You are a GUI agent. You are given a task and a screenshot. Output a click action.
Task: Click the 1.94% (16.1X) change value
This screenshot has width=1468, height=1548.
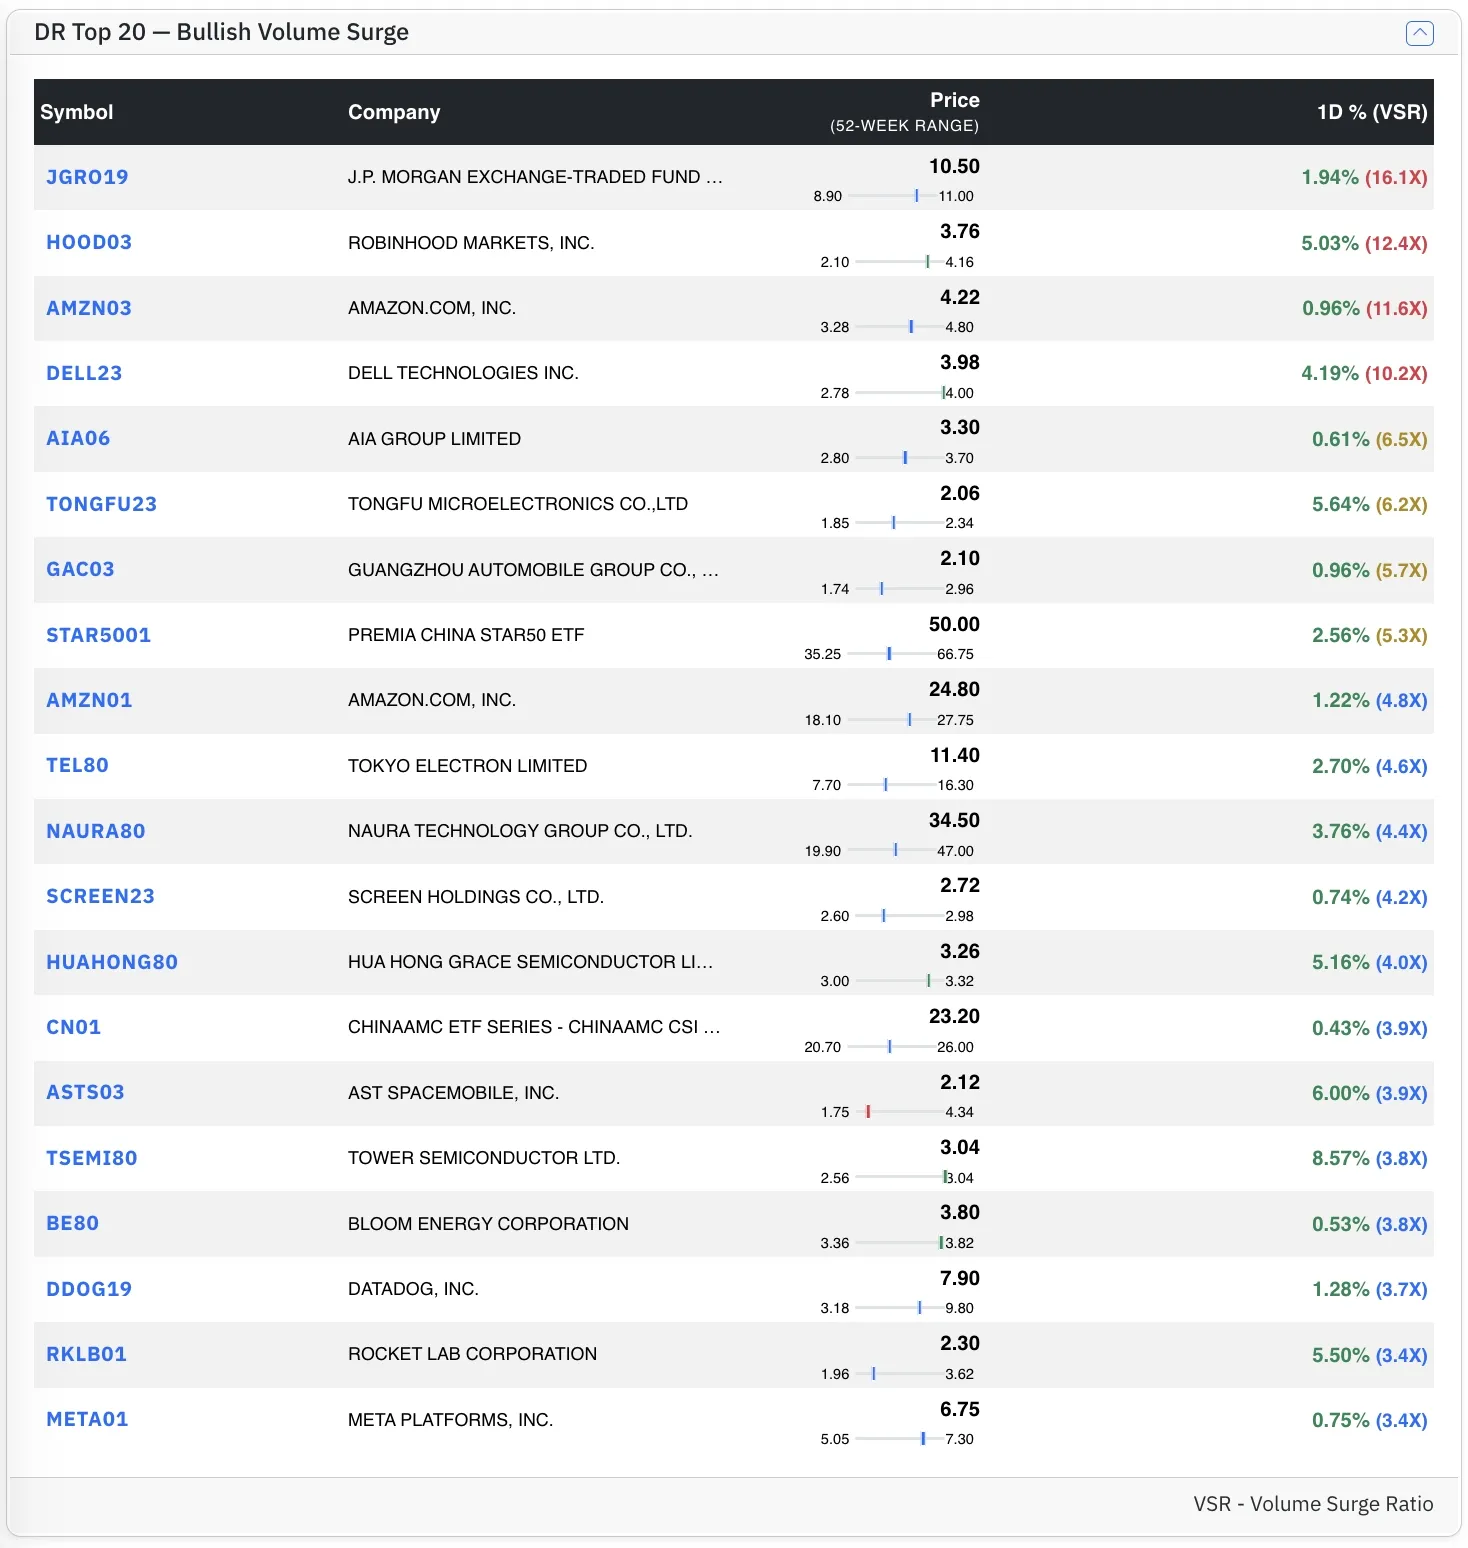(1364, 177)
